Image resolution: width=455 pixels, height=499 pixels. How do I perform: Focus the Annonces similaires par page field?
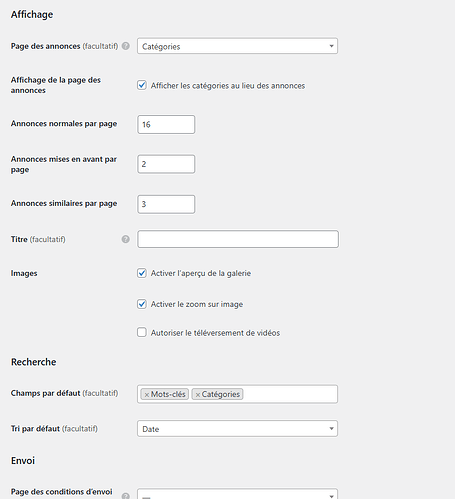[166, 204]
